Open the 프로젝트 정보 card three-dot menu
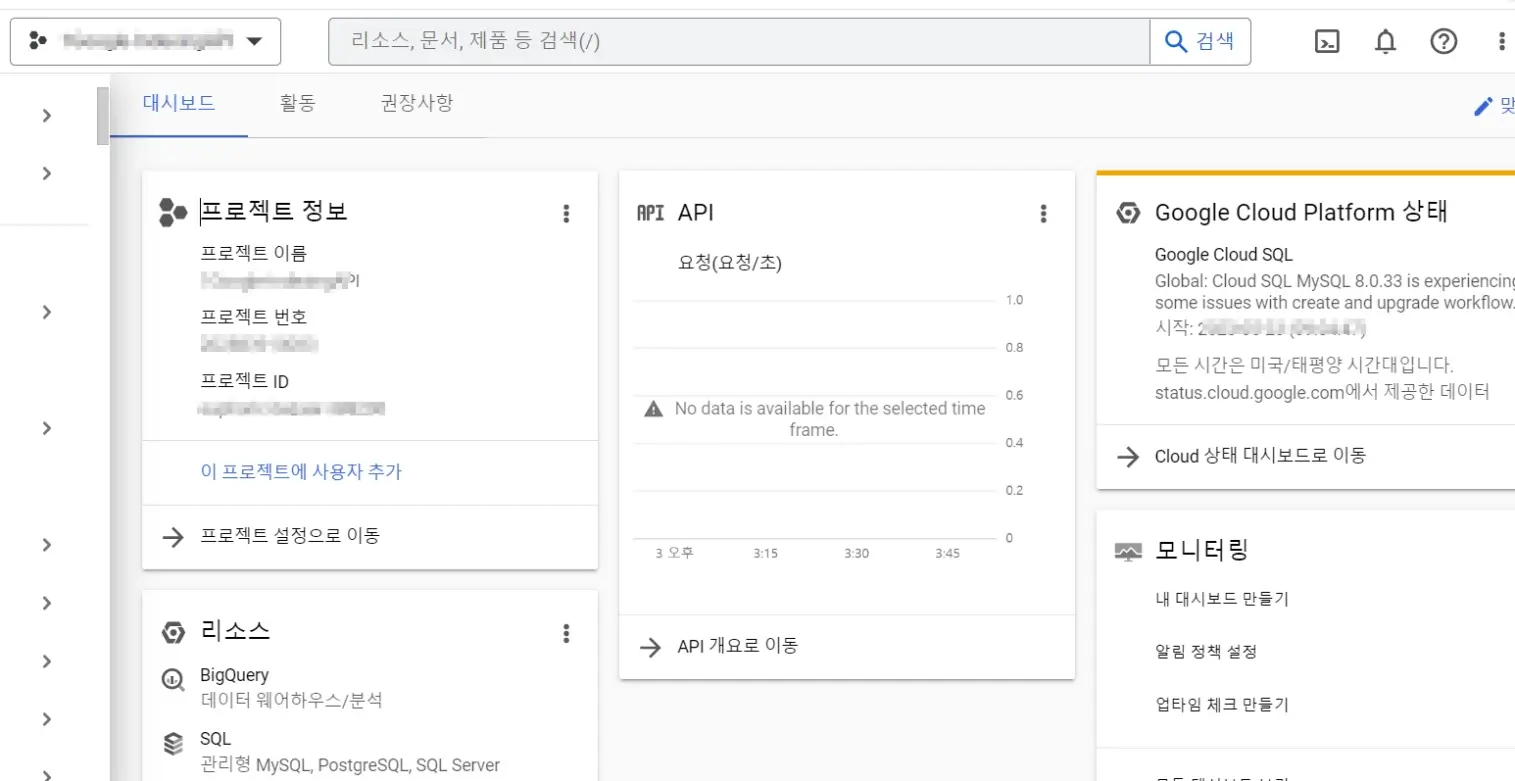The image size is (1515, 781). 566,212
